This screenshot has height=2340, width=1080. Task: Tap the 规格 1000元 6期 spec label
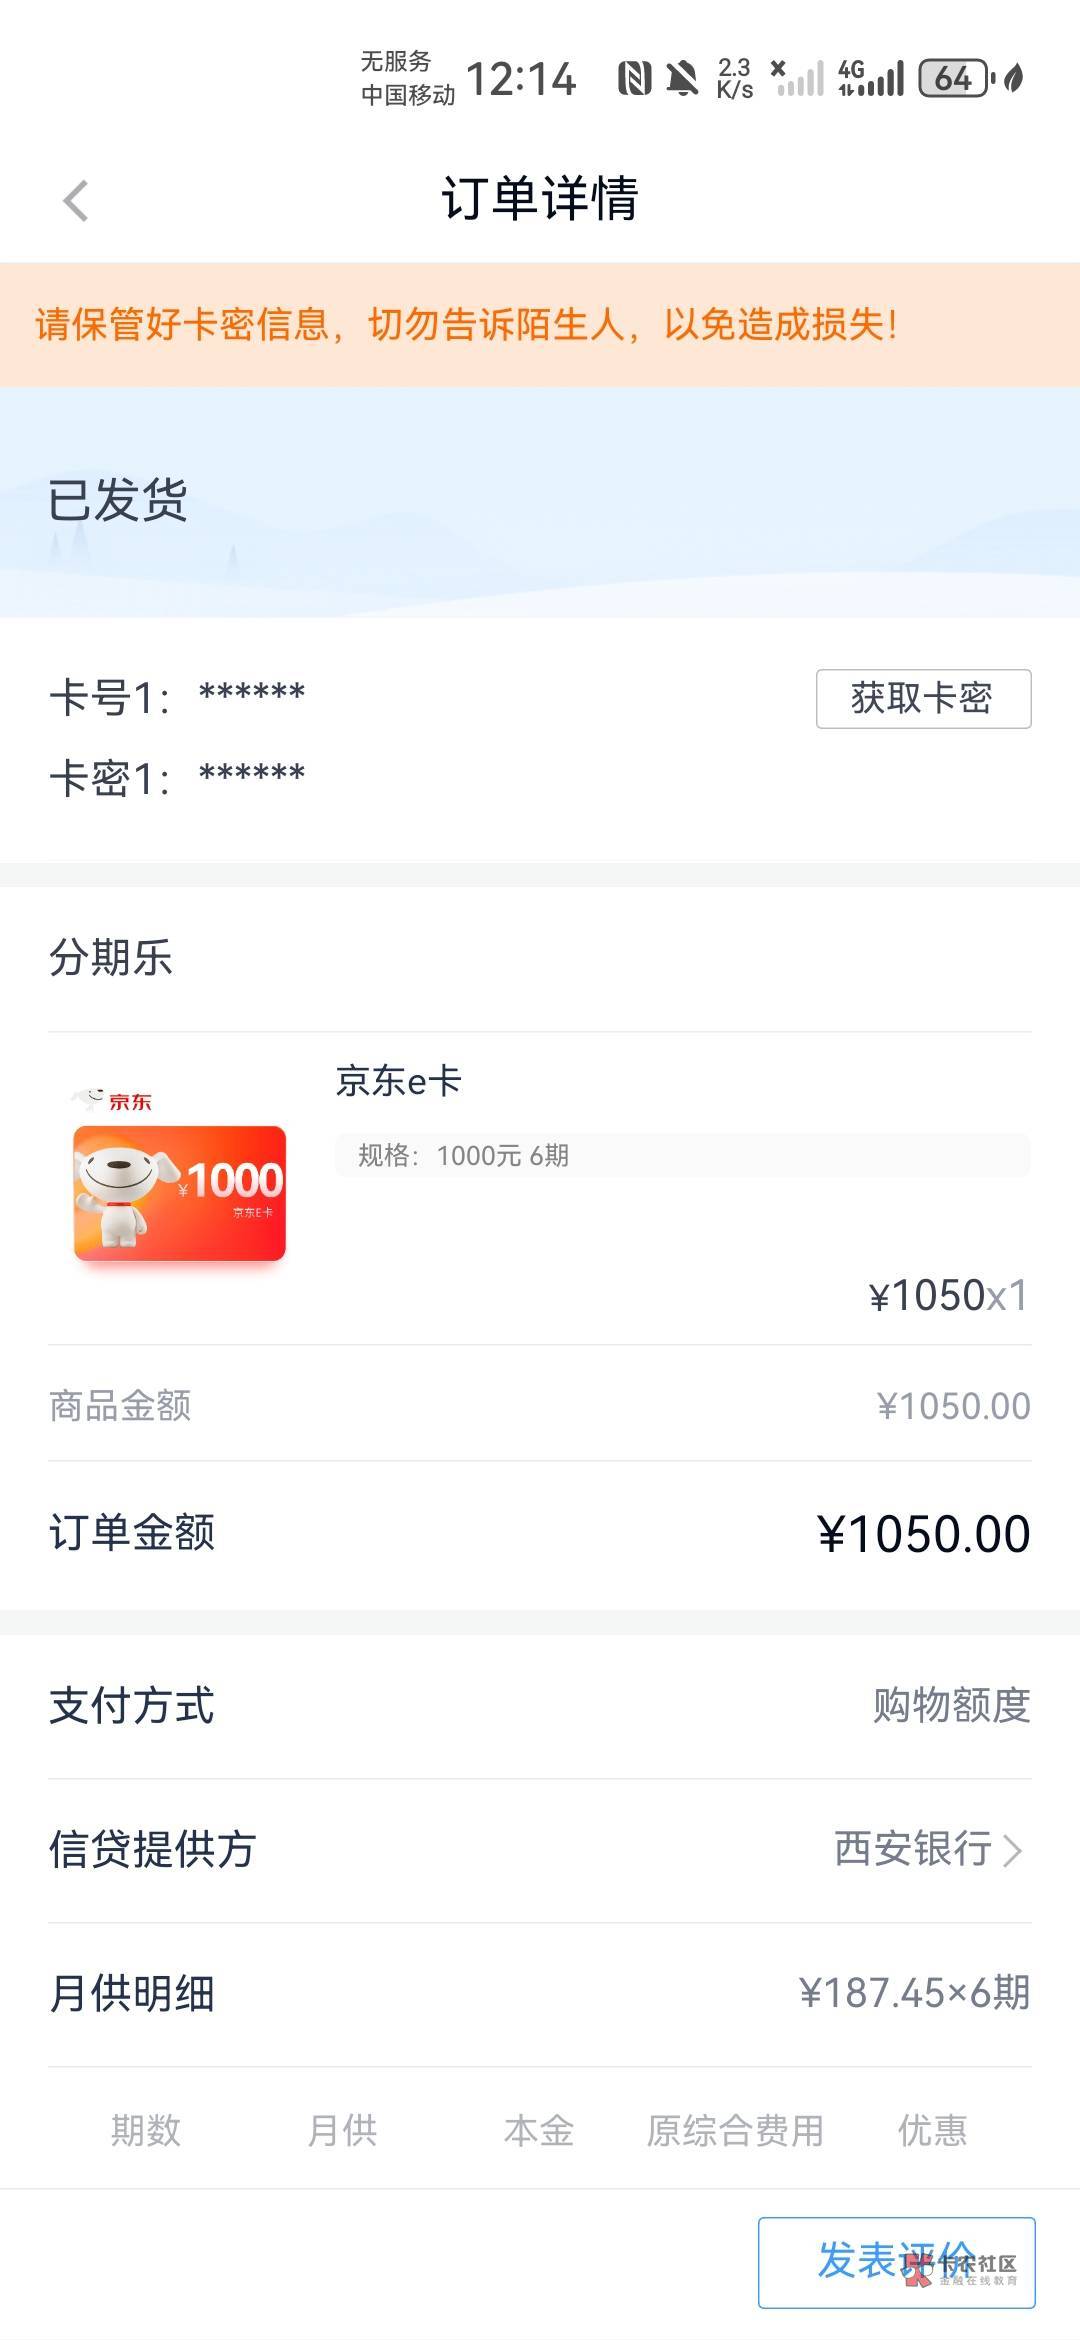pyautogui.click(x=464, y=1156)
